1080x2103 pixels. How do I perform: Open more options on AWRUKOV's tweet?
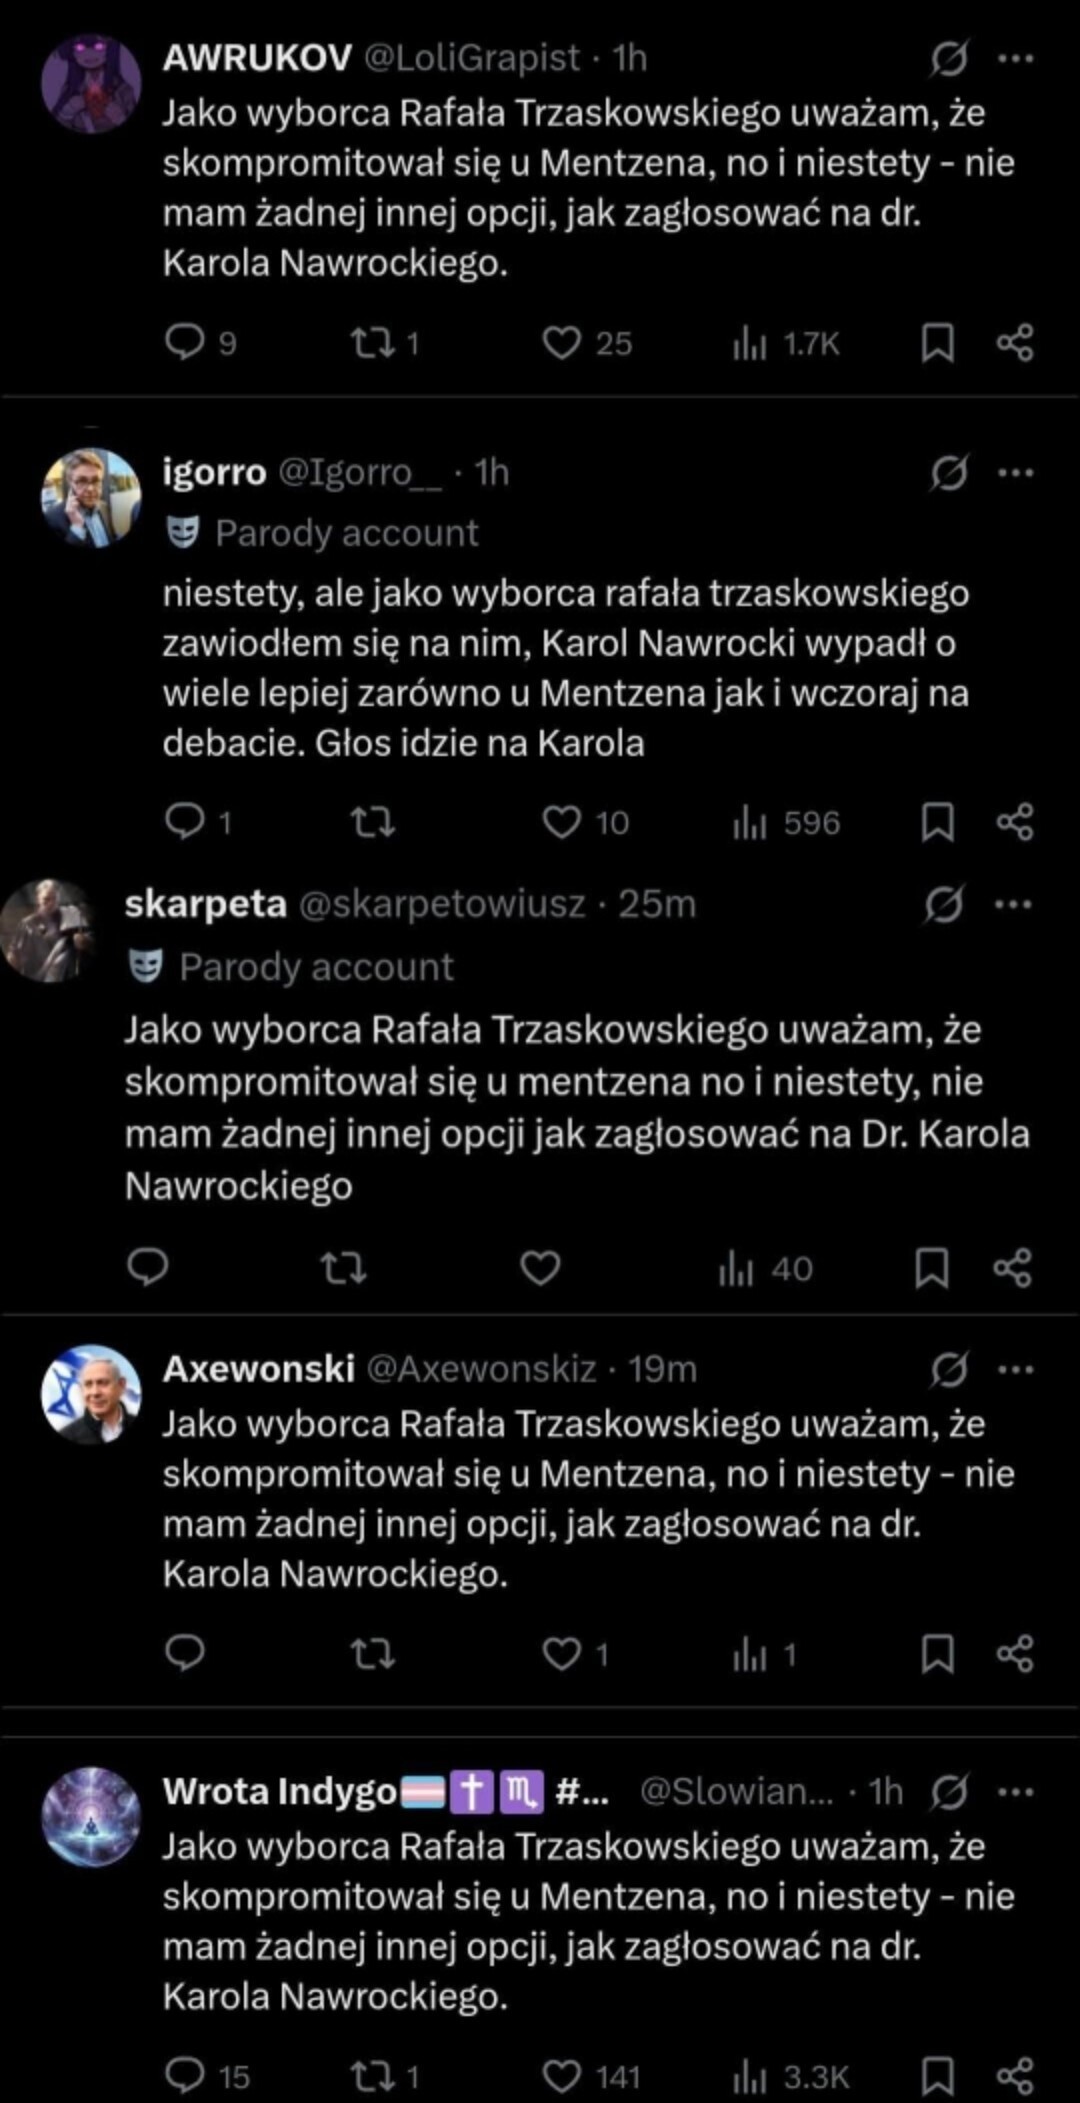point(1016,58)
